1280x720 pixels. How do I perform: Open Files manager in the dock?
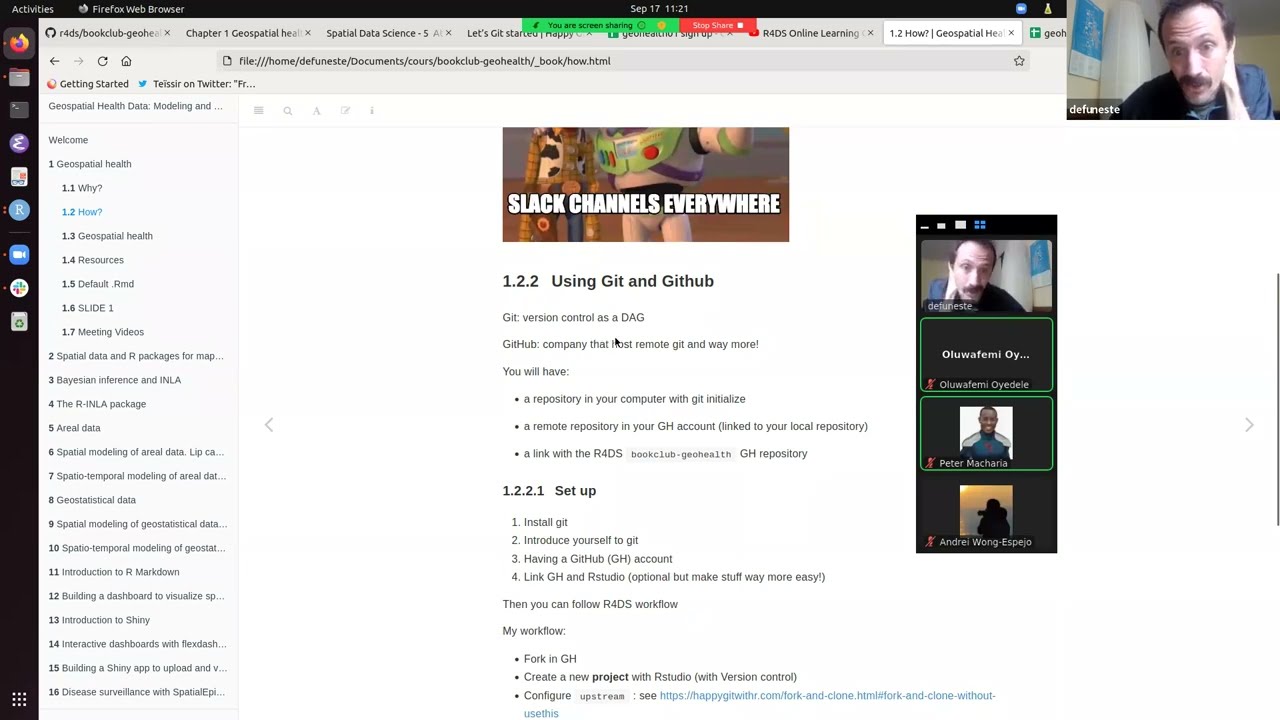(x=19, y=76)
